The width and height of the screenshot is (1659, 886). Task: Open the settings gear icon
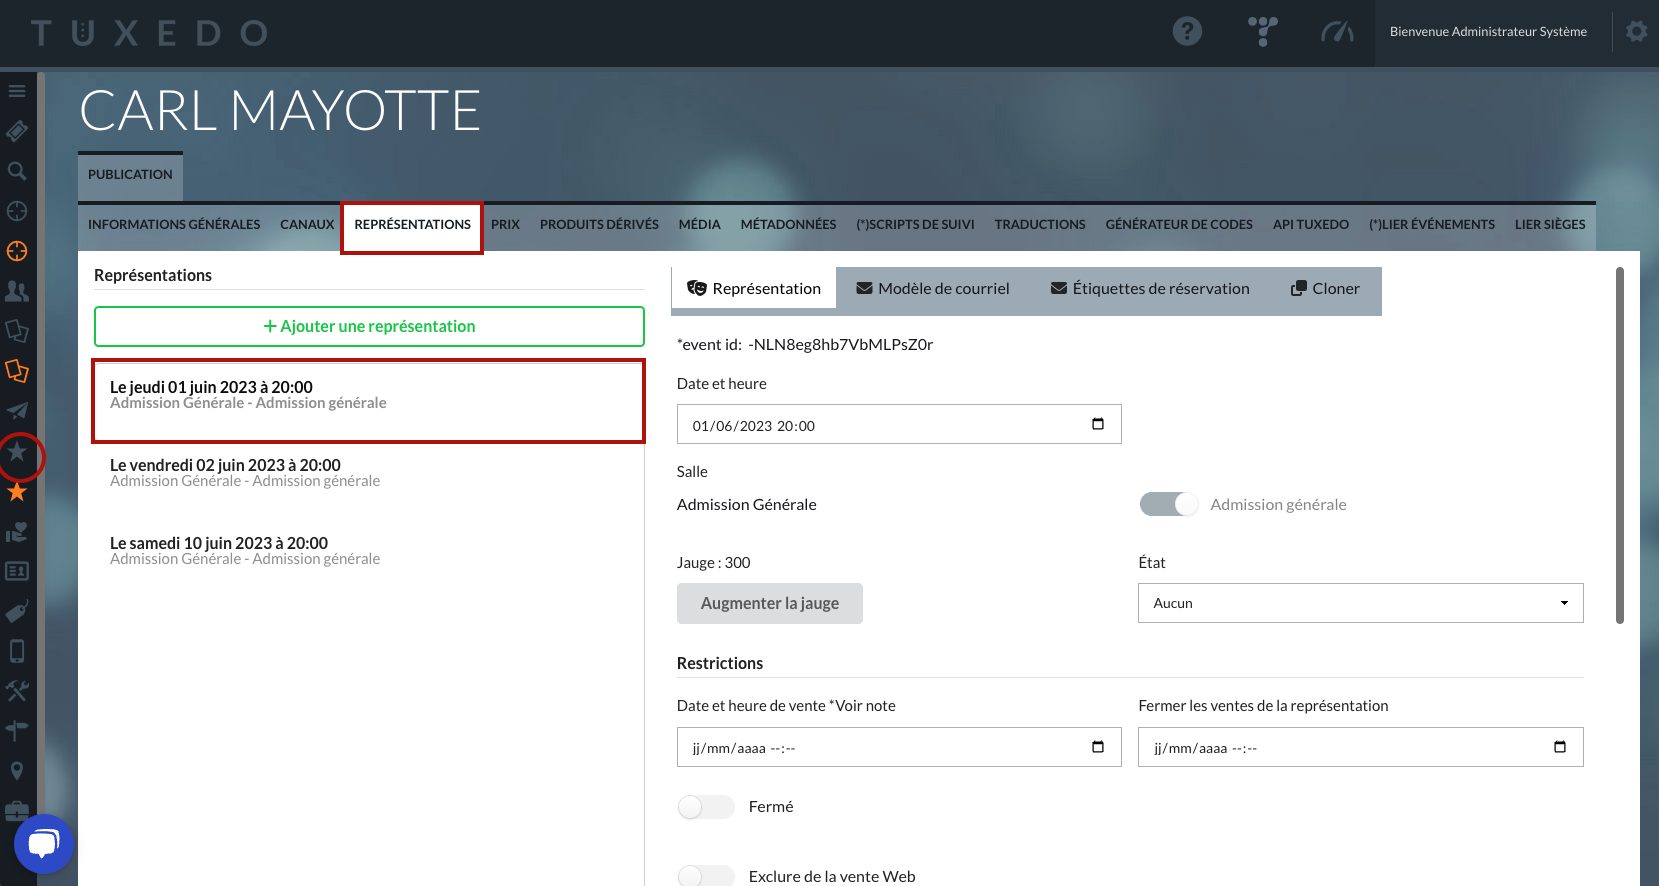pos(1636,32)
